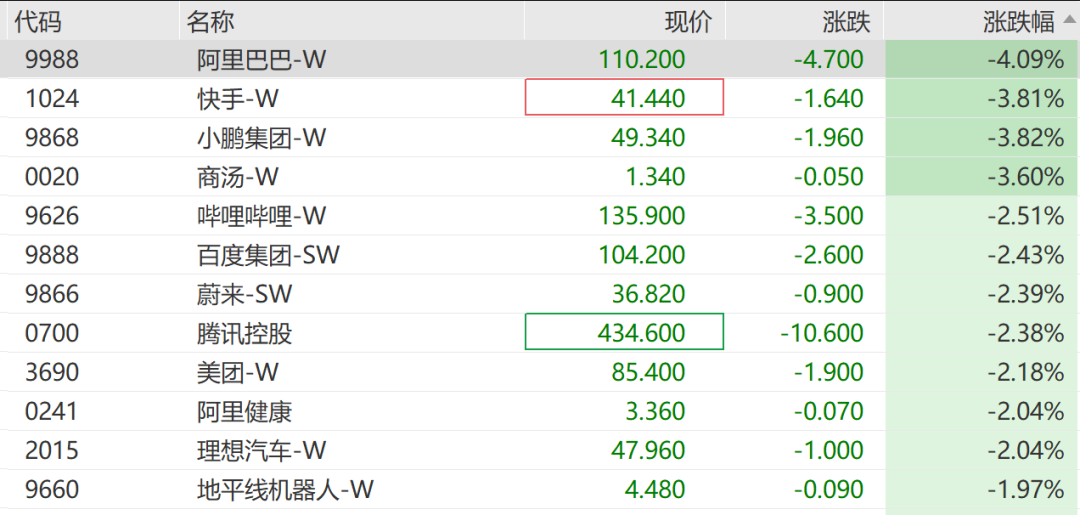
Task: Sort by the 涨跌 column header
Action: [847, 22]
